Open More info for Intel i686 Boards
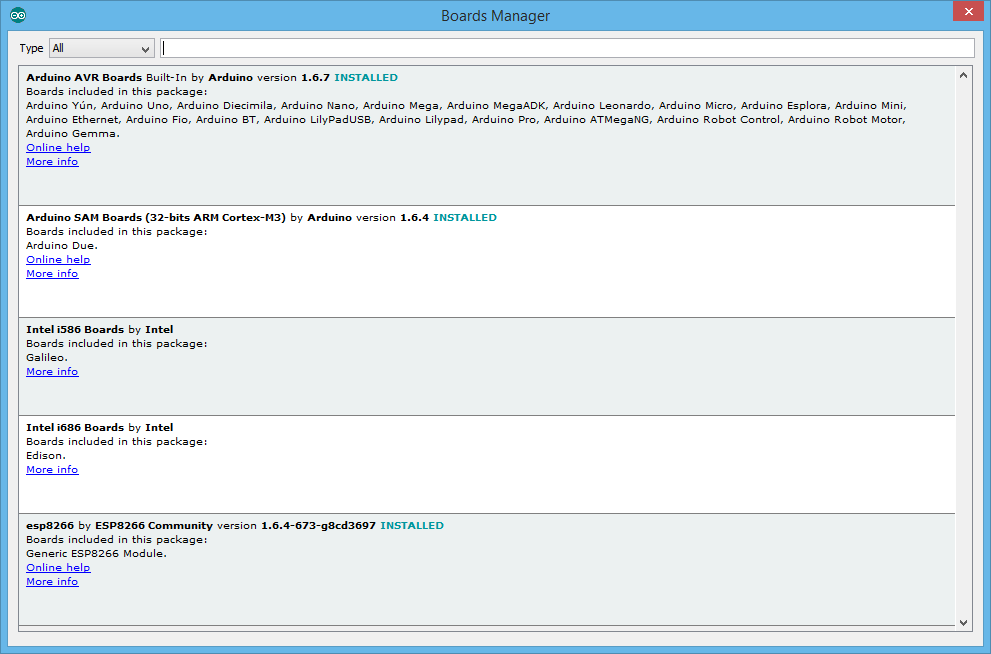 [x=52, y=469]
